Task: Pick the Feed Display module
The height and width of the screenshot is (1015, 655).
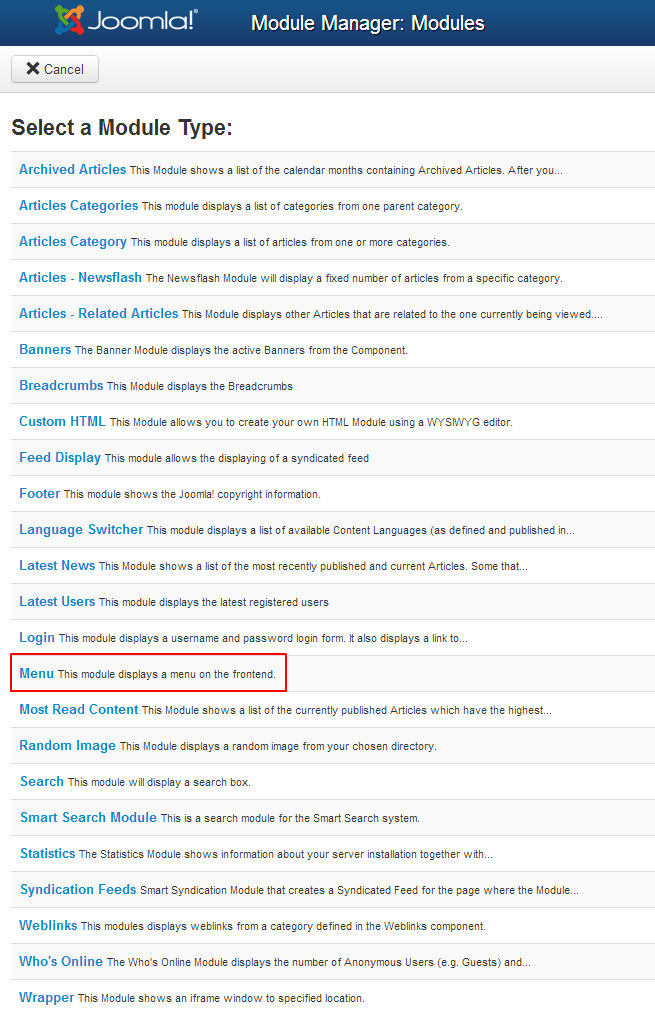Action: [x=60, y=458]
